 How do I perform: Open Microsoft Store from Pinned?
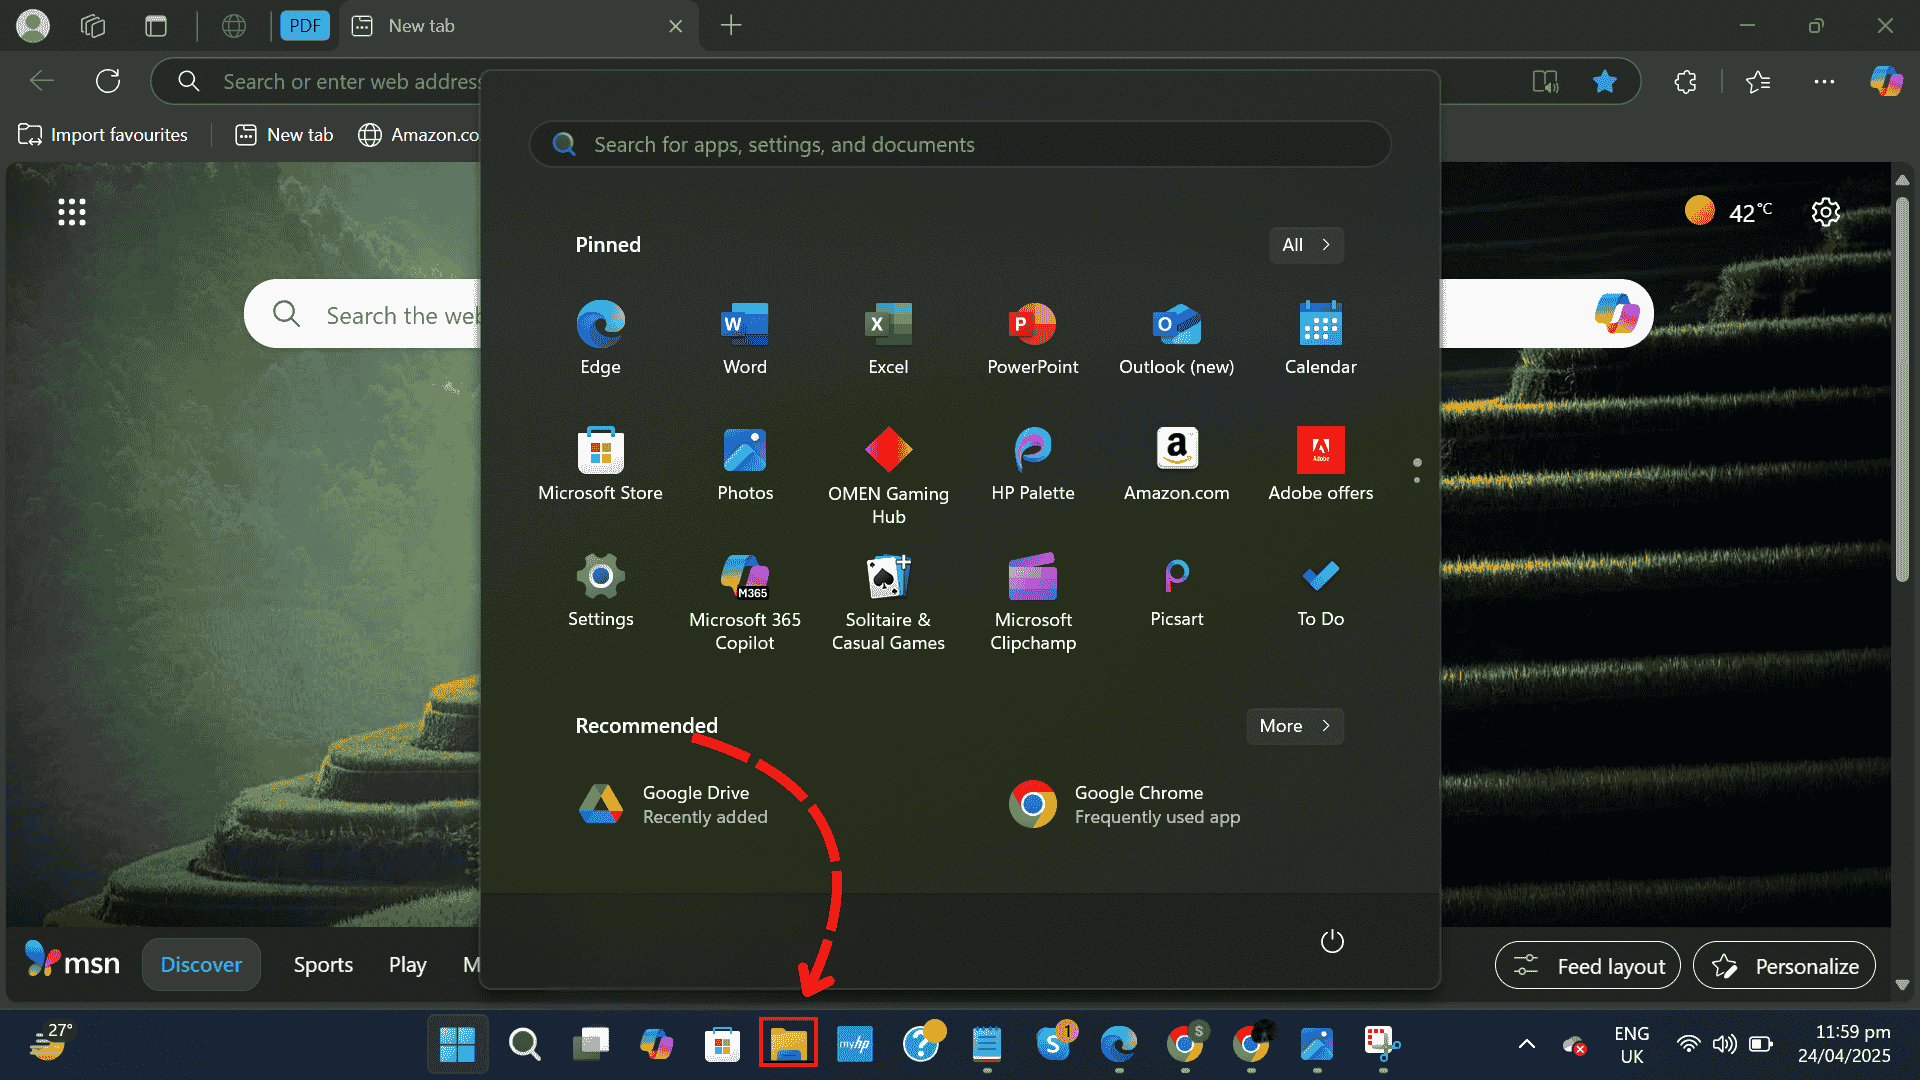pyautogui.click(x=600, y=464)
